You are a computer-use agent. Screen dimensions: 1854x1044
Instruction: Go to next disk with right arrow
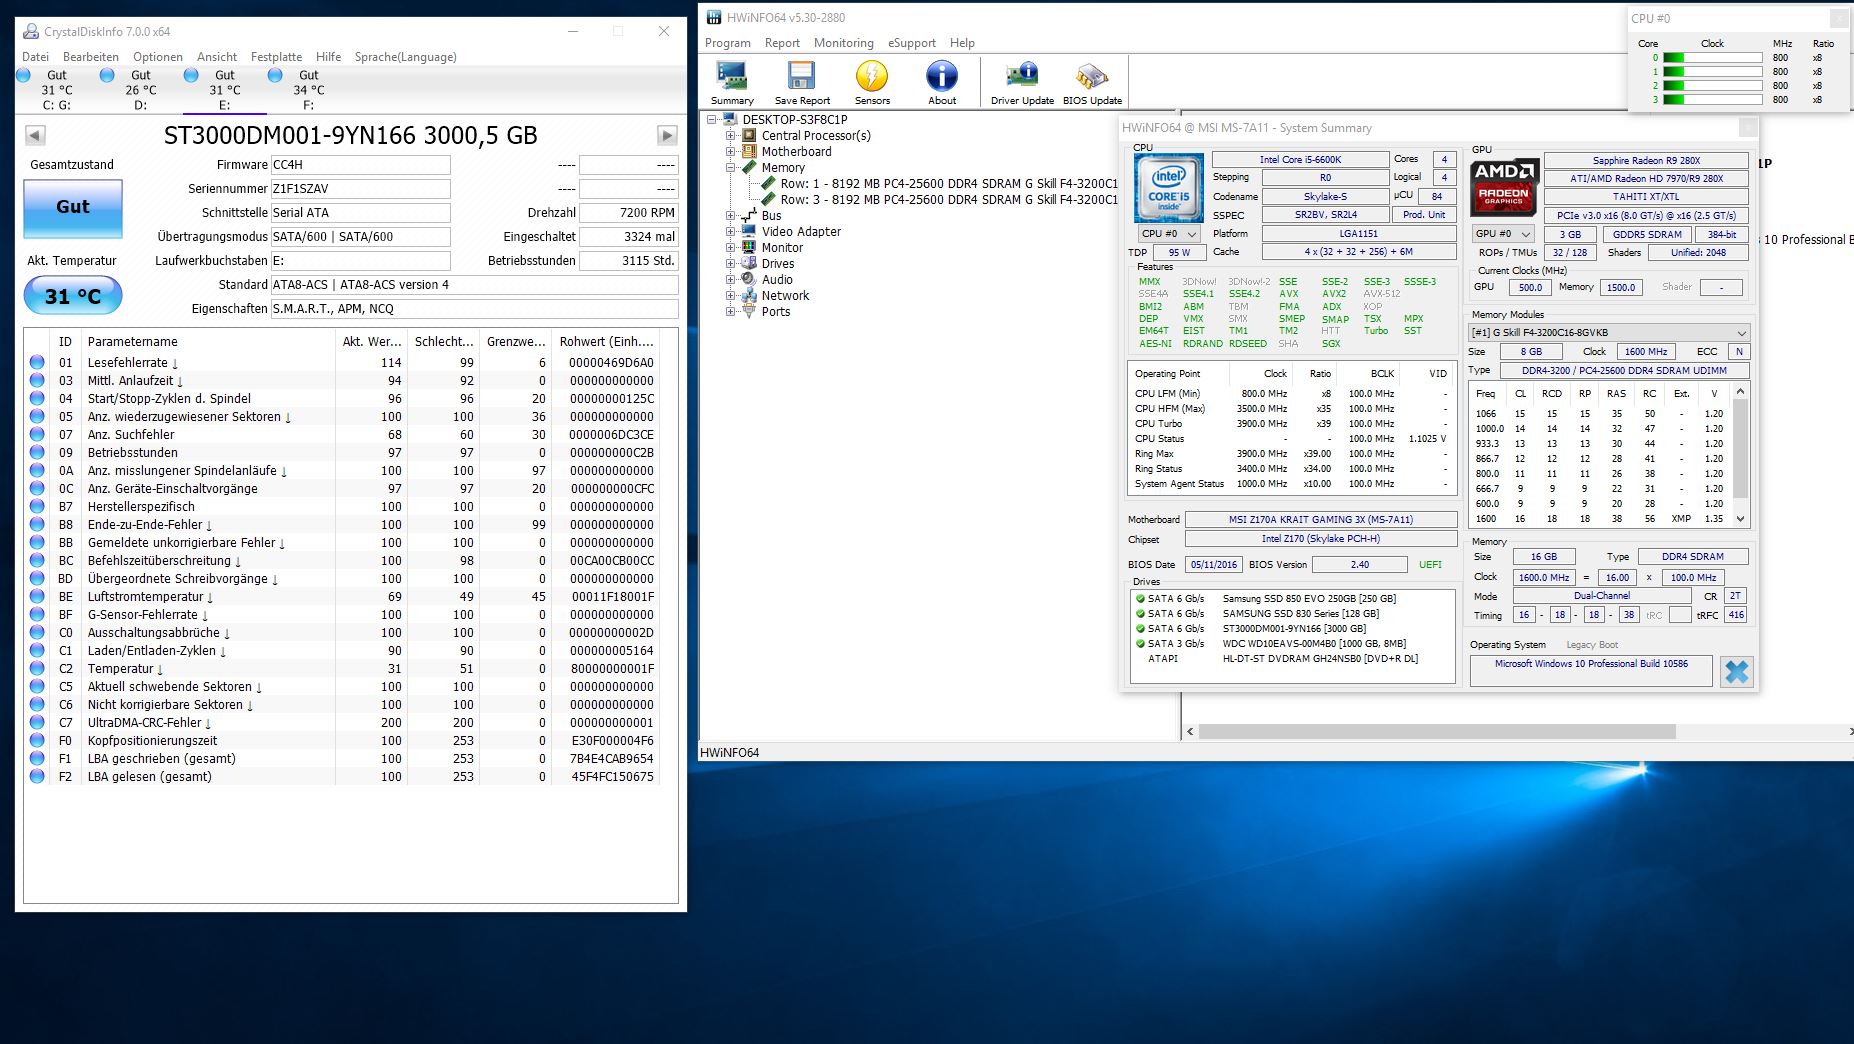[x=667, y=135]
